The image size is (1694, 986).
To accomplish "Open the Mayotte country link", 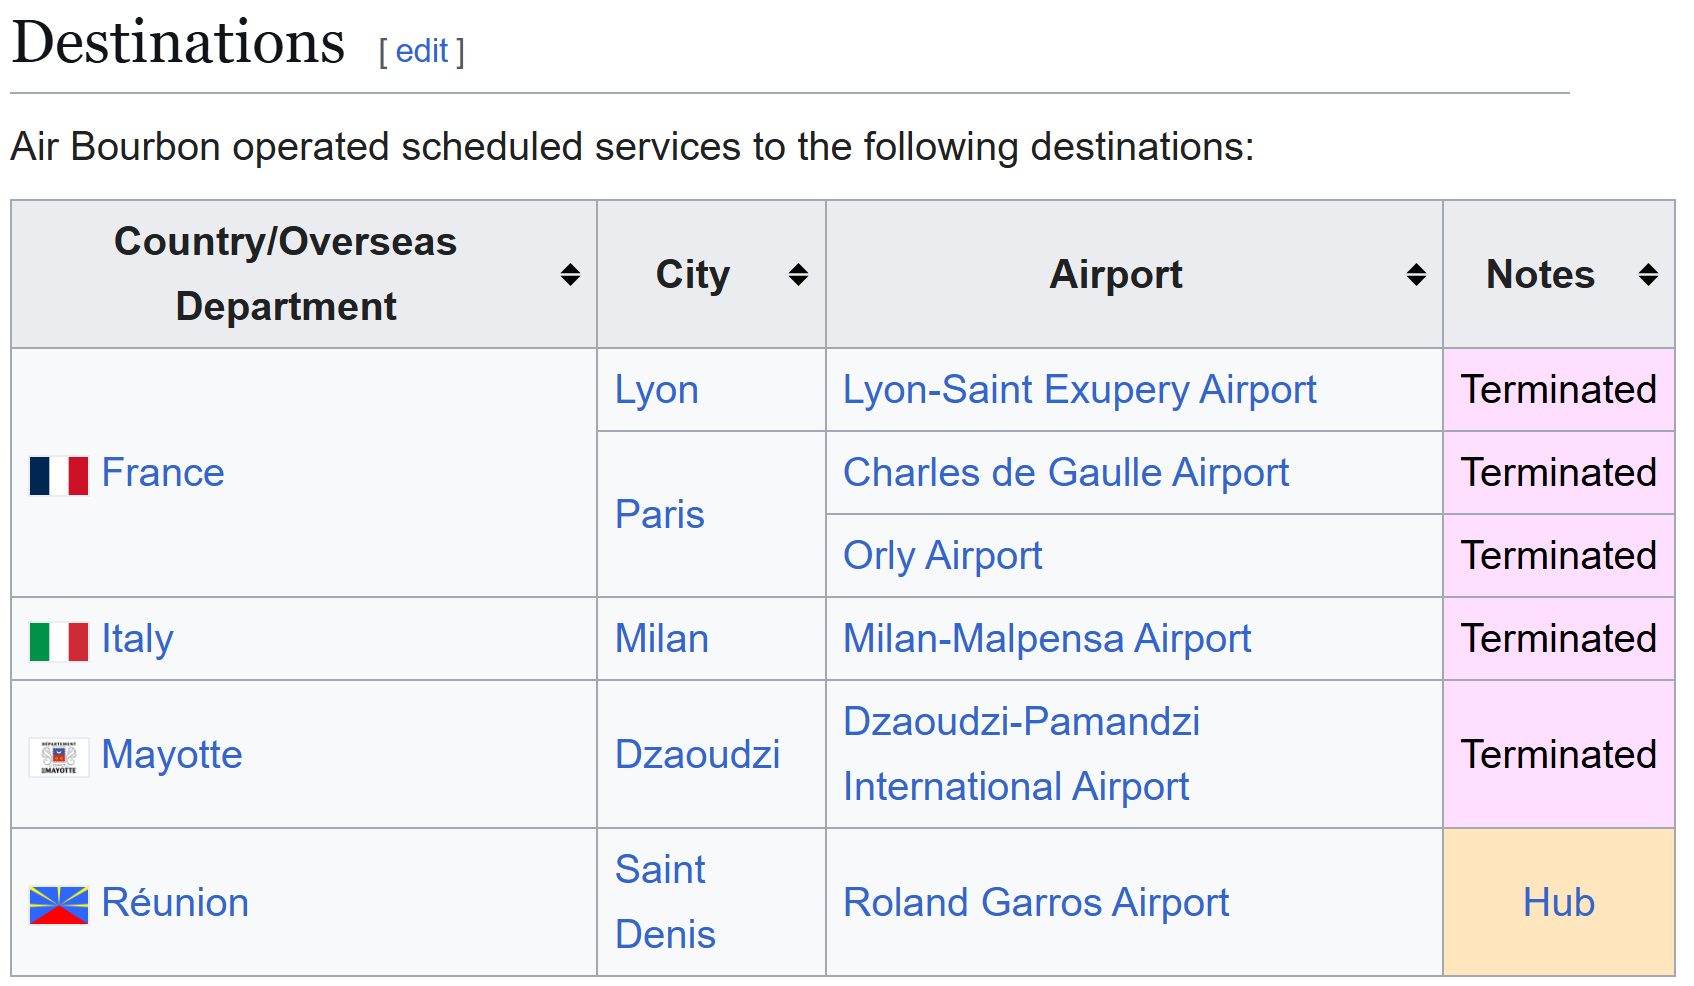I will tap(172, 755).
